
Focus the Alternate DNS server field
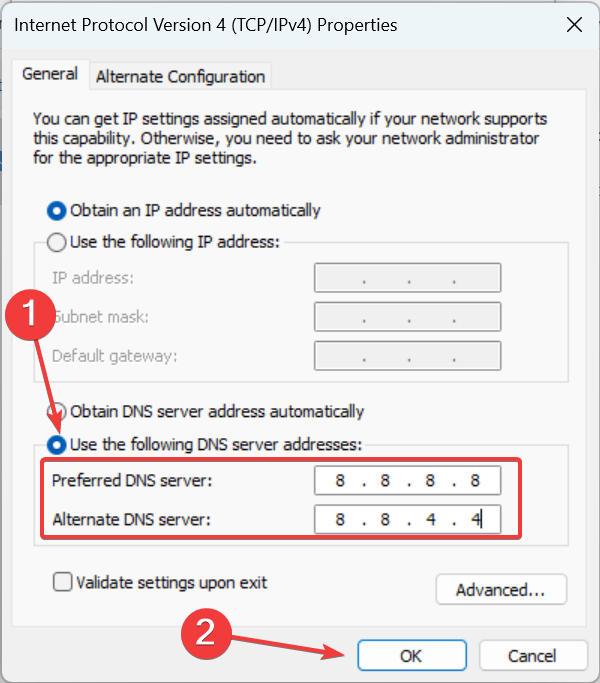pos(407,519)
